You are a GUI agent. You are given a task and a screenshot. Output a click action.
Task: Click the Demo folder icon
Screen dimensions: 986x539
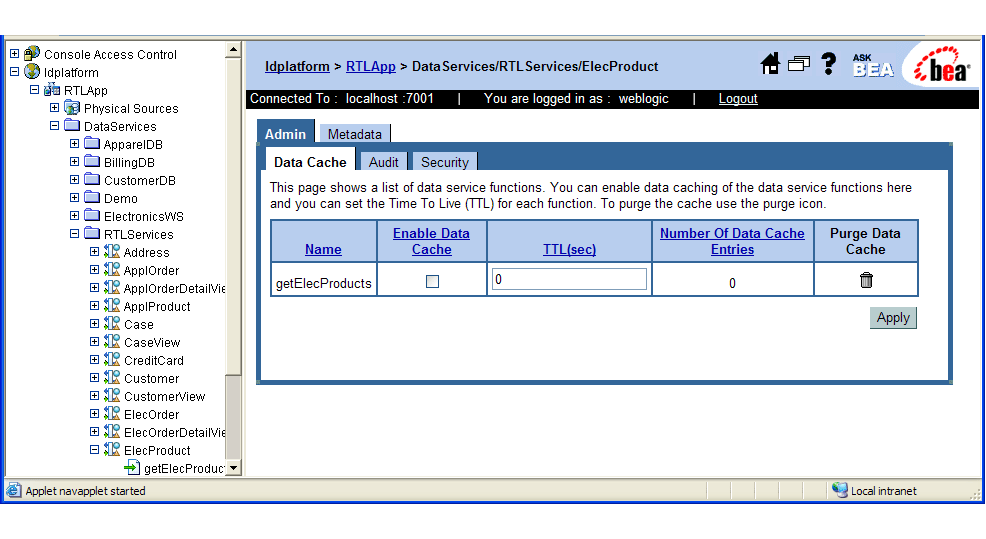[92, 197]
